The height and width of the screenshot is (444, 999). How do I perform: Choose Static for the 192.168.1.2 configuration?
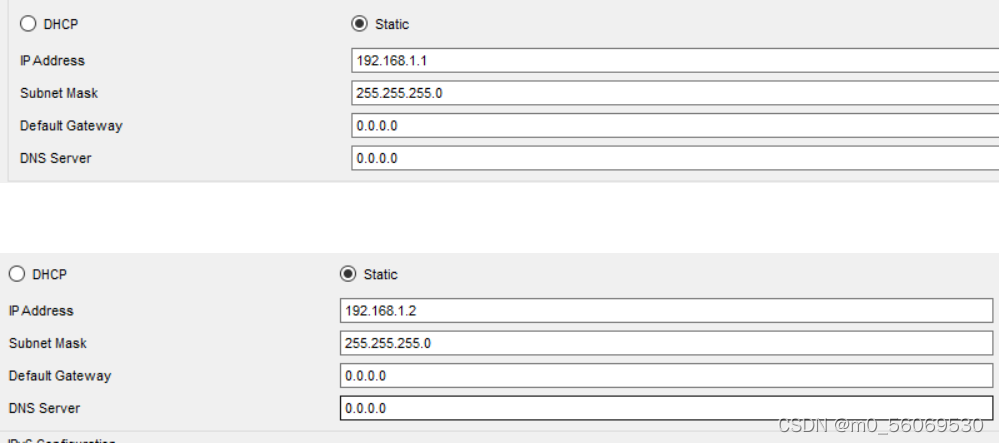click(x=348, y=274)
